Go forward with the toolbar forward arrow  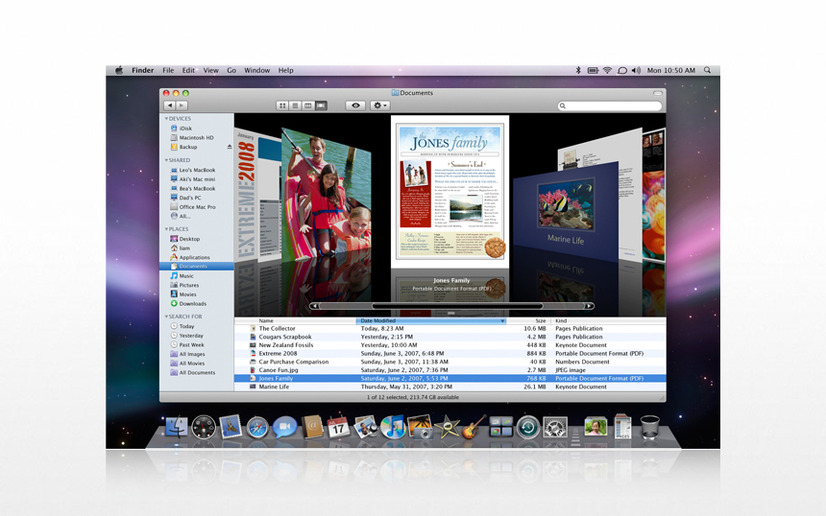(x=182, y=106)
